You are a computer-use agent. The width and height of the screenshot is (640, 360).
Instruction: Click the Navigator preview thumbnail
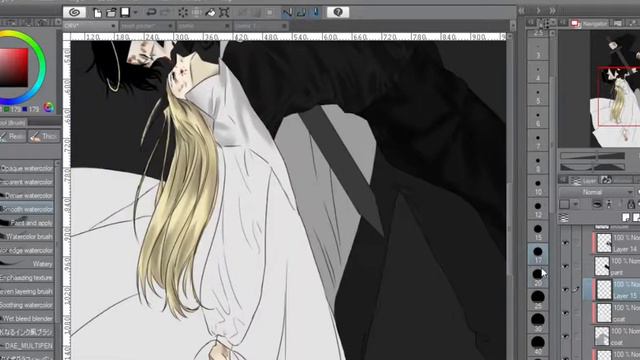615,89
